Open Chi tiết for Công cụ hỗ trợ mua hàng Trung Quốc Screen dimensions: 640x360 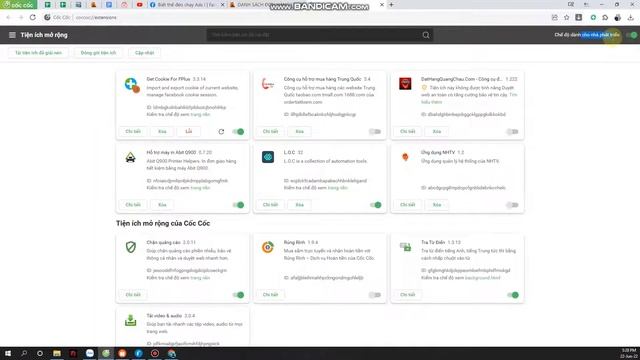click(270, 131)
